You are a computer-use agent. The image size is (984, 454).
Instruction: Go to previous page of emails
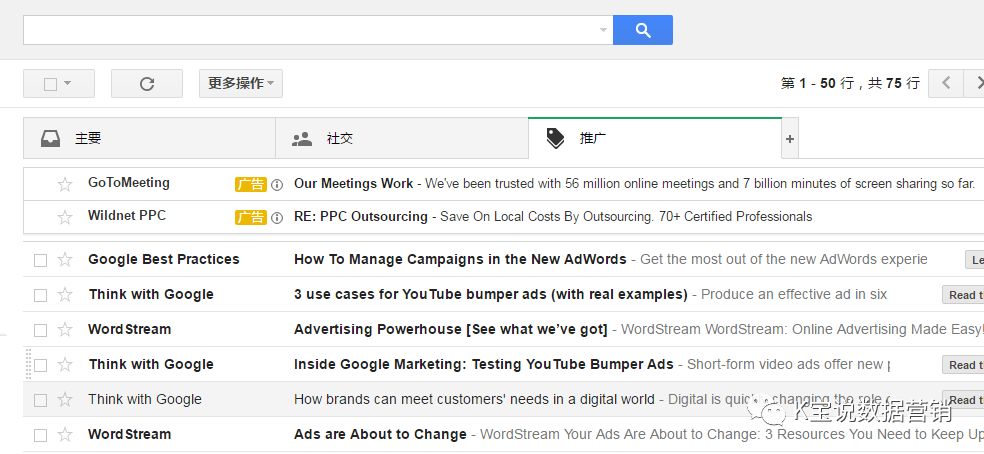pos(945,84)
